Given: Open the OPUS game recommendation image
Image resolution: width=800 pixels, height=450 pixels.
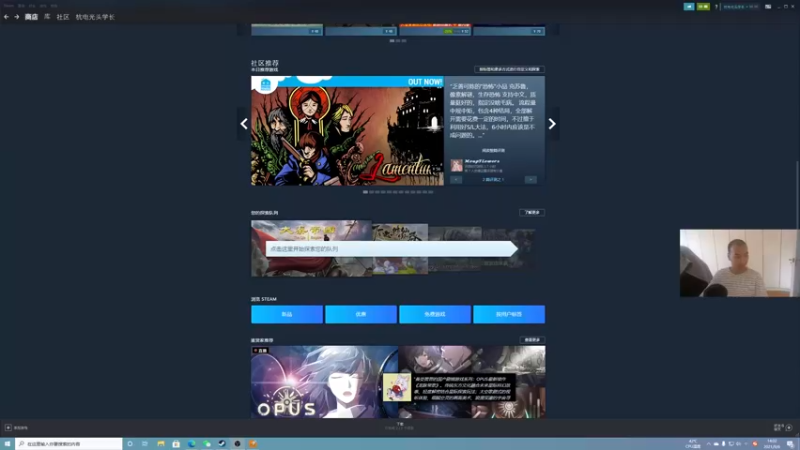Looking at the screenshot, I should tap(324, 382).
